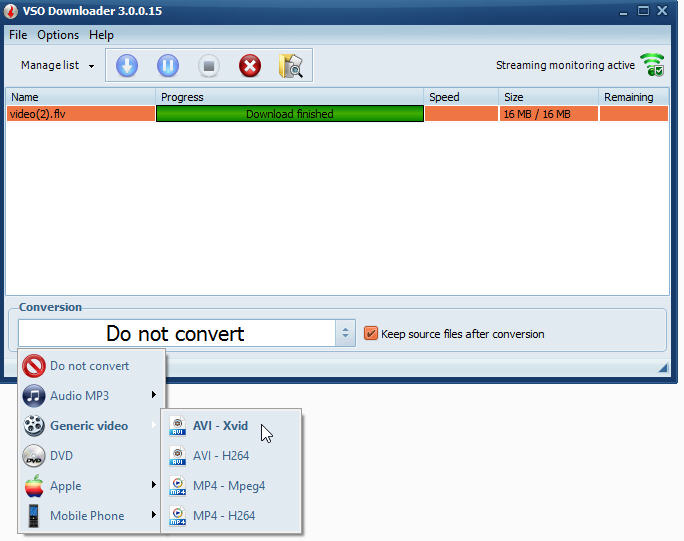Click the music note Audio MP3 icon

point(34,396)
